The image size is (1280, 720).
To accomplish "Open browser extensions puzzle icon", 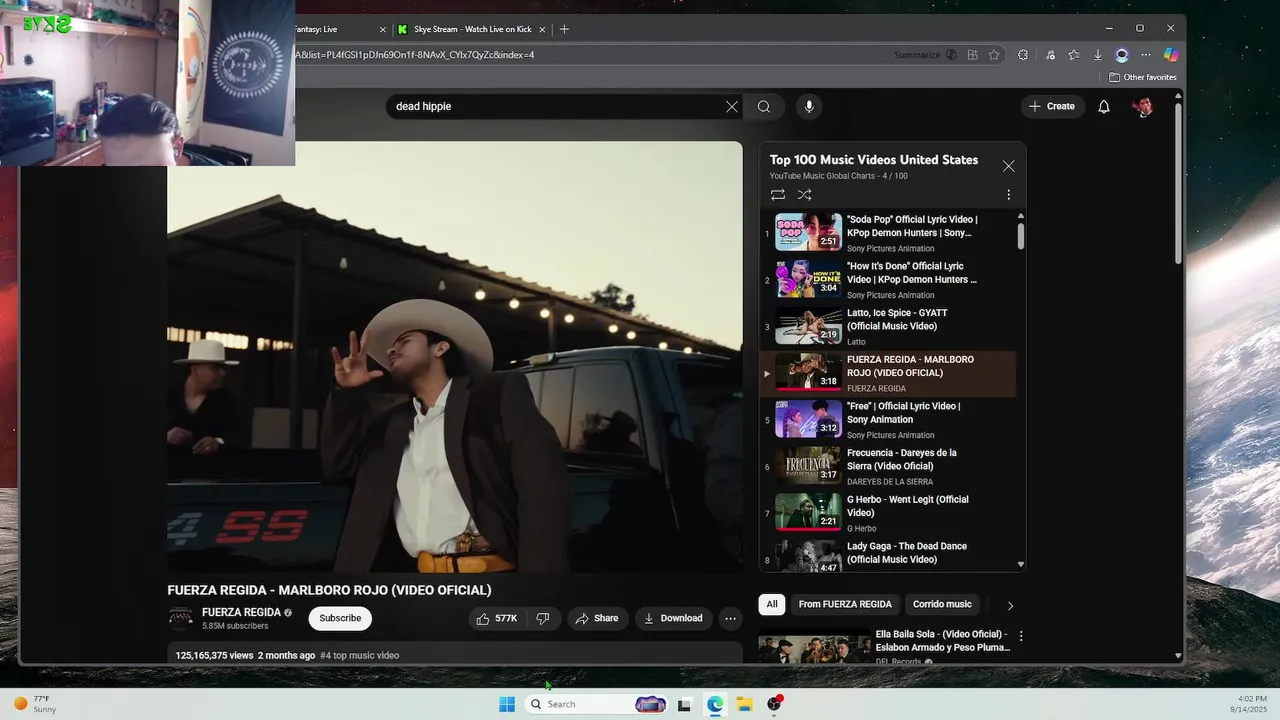I will [x=1023, y=55].
